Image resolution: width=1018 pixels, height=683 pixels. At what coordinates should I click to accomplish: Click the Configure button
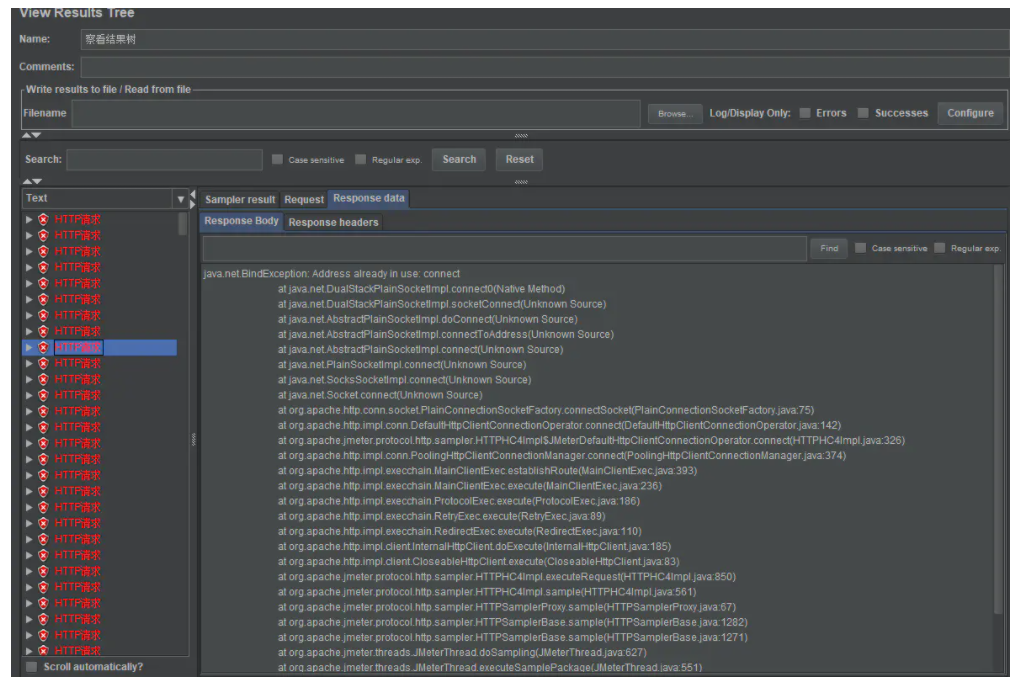click(x=970, y=113)
